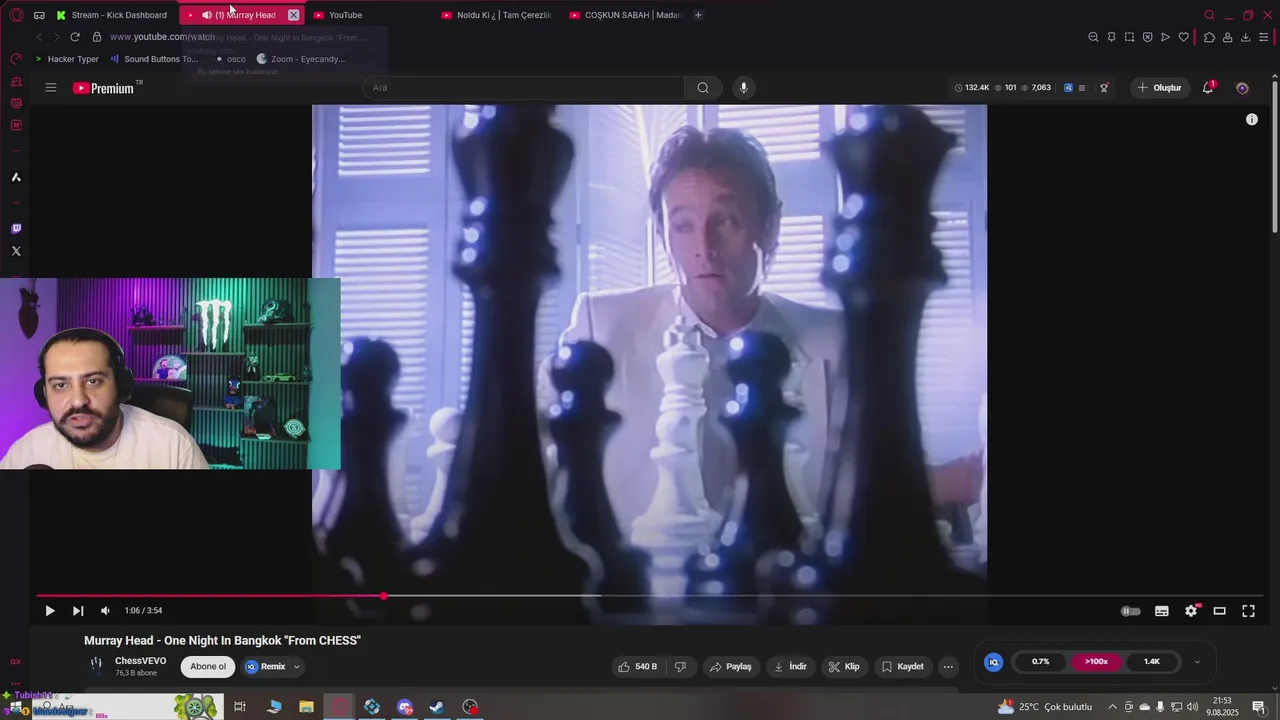
Task: Open the video in fullscreen
Action: [1248, 611]
